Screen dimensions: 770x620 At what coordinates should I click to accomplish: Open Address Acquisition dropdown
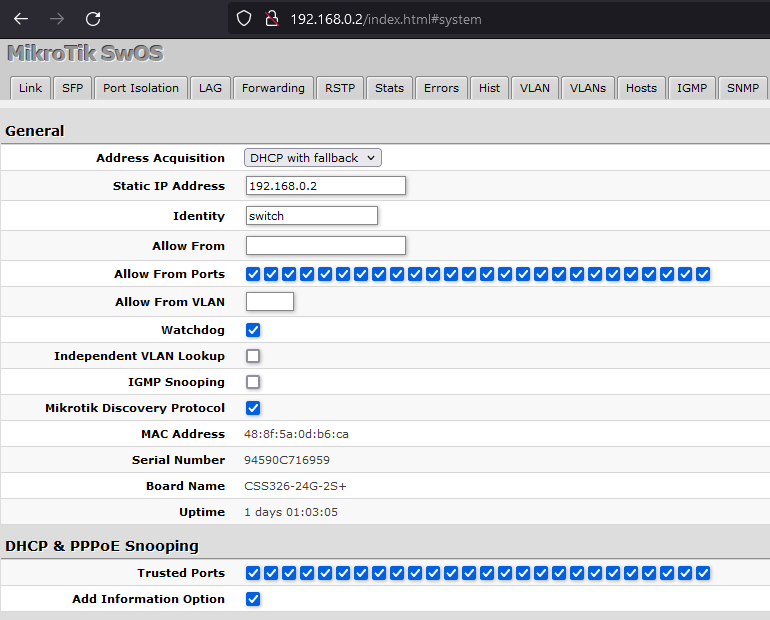313,158
